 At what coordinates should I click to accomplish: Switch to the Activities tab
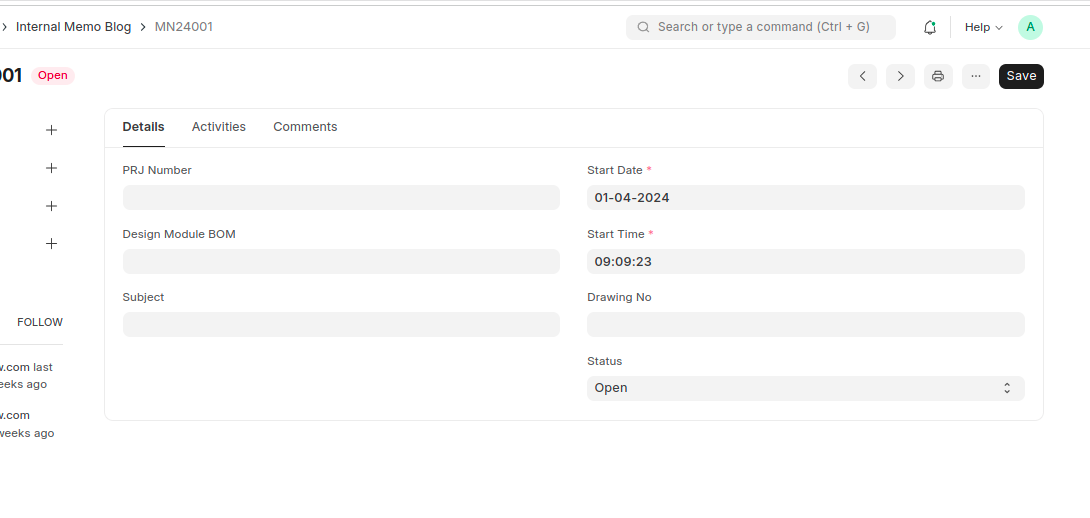[218, 127]
